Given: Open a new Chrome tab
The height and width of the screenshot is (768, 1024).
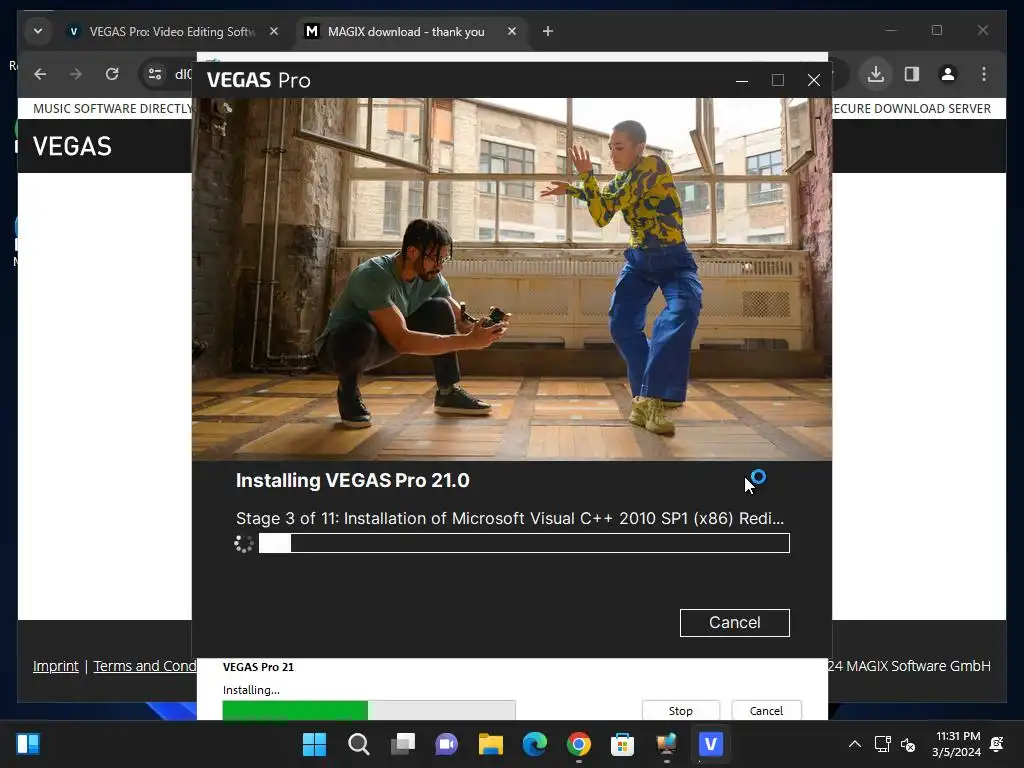Looking at the screenshot, I should coord(548,31).
